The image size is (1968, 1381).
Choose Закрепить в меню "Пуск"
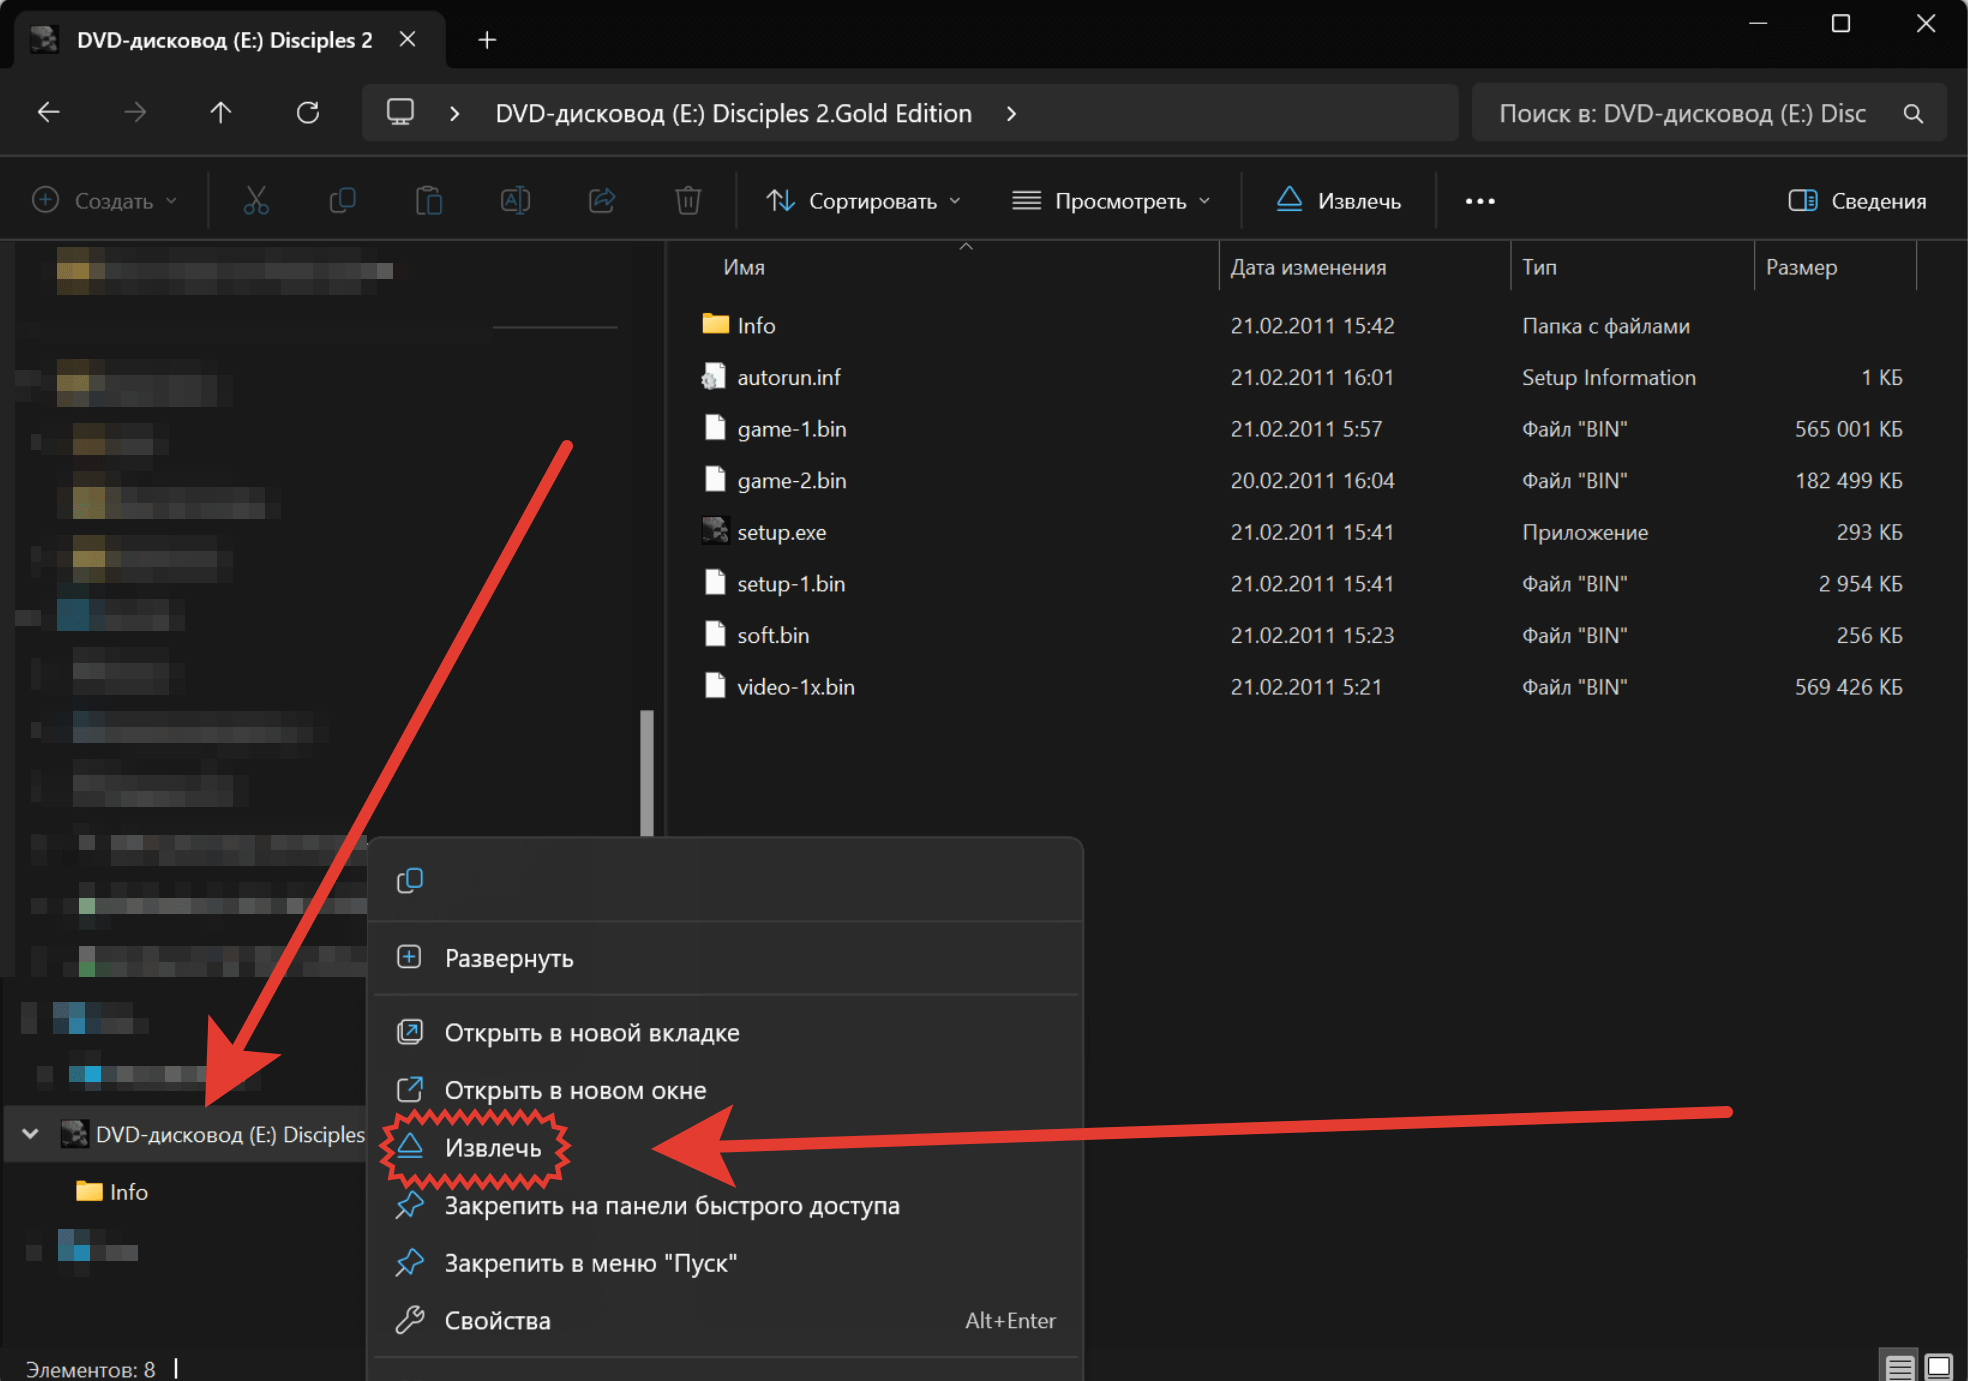(727, 1263)
